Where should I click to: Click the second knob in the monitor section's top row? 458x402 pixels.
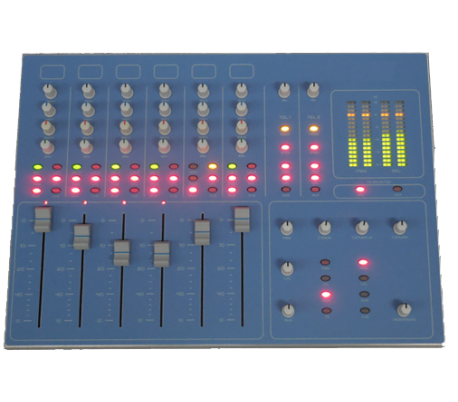tap(325, 228)
